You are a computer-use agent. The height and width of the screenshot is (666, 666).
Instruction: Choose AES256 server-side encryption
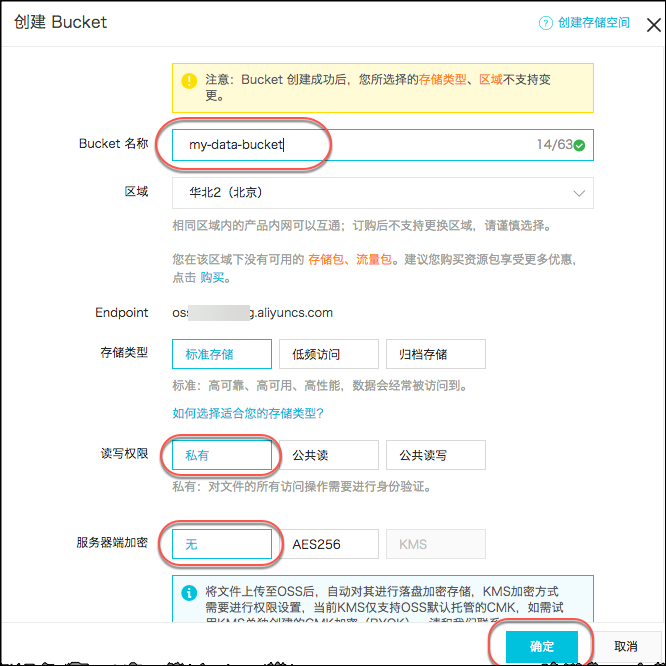(x=329, y=544)
